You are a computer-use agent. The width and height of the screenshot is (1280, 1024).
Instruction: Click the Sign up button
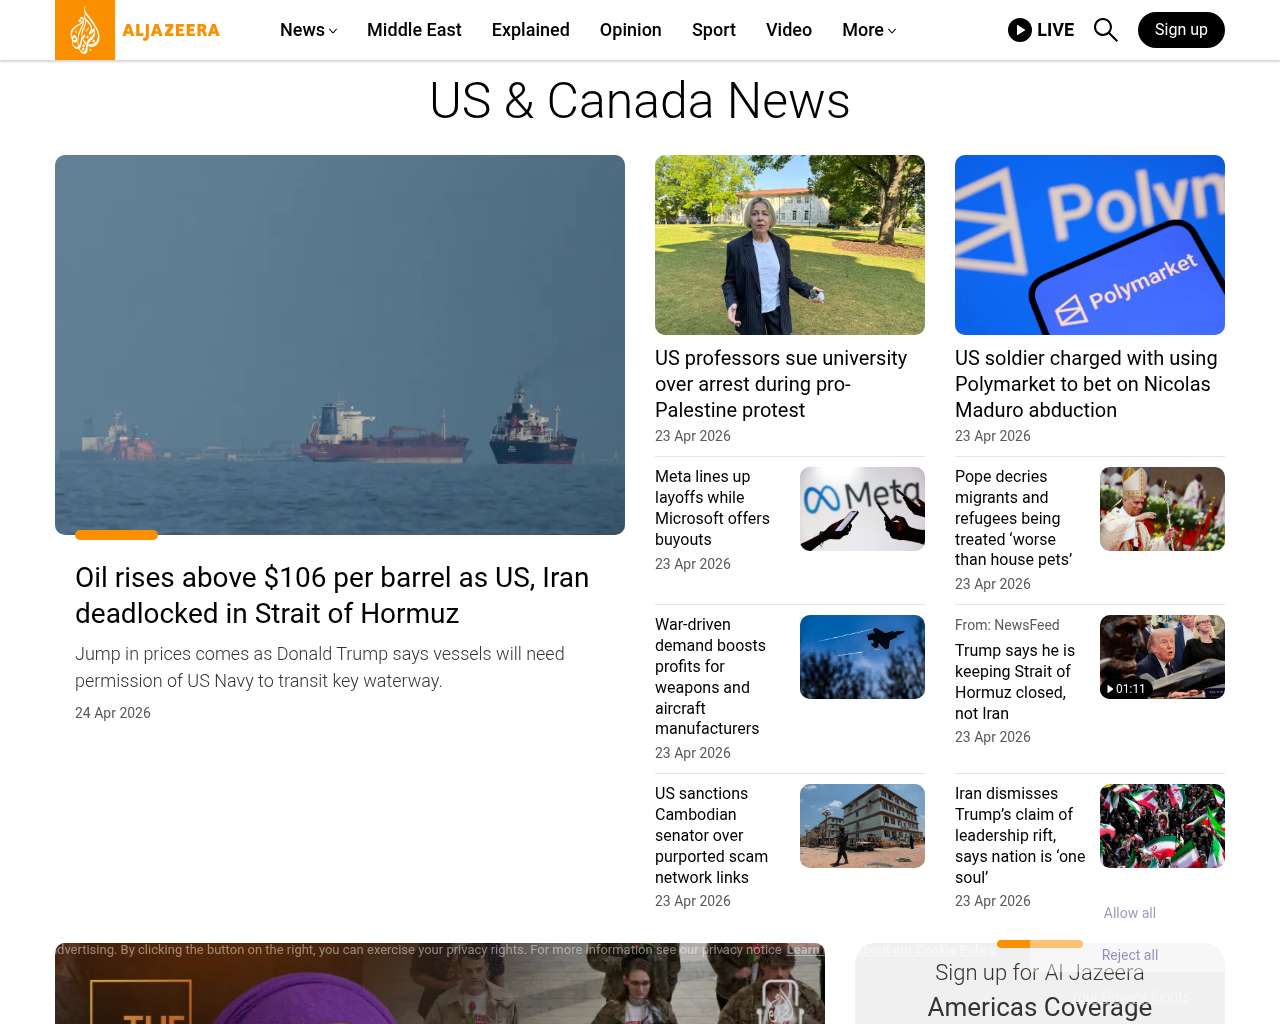pos(1181,30)
